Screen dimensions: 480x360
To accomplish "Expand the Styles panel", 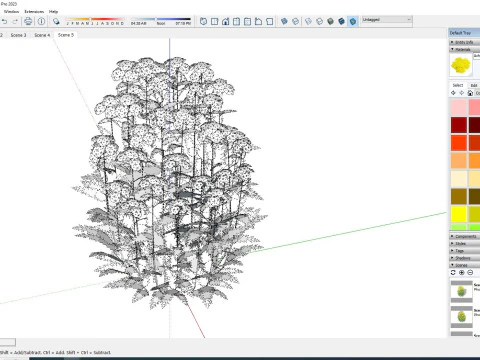I will pos(464,244).
